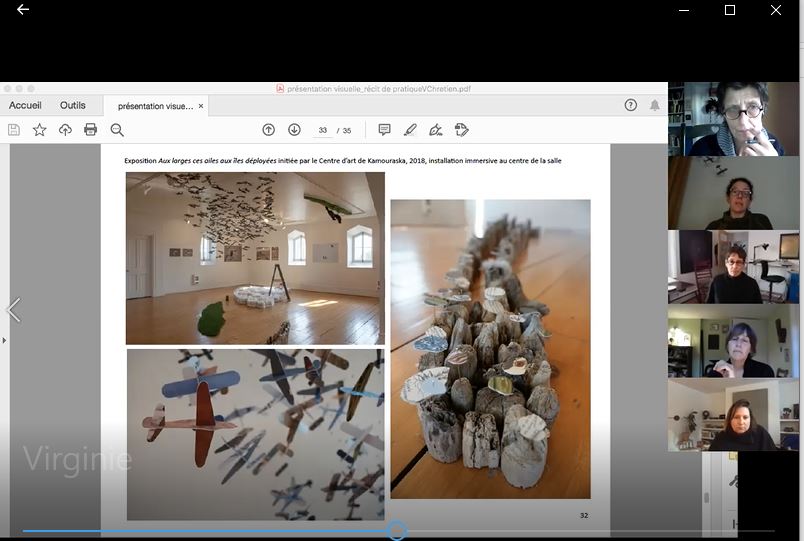Select the highlighter pen tool
Image resolution: width=804 pixels, height=541 pixels.
[x=410, y=130]
